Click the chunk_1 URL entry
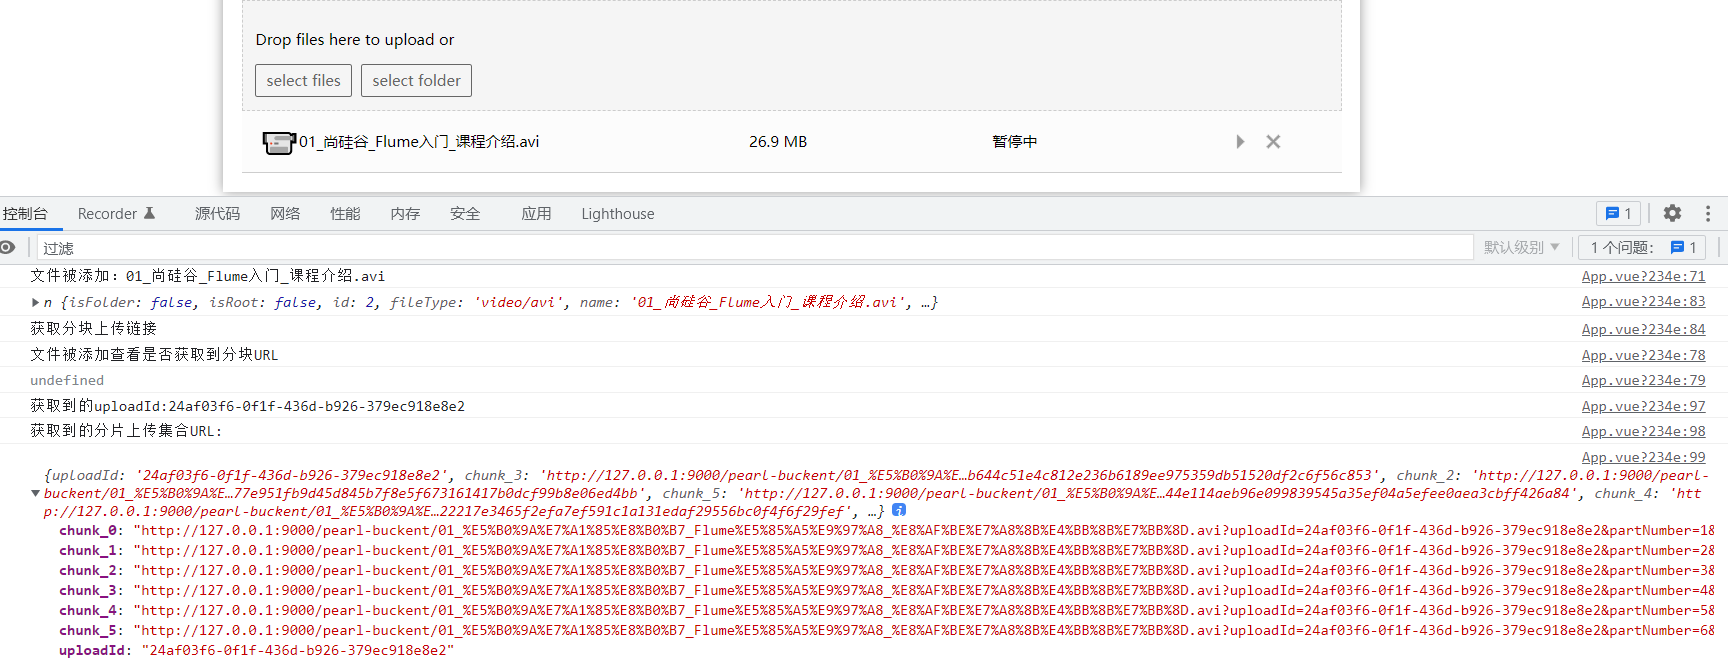The width and height of the screenshot is (1728, 664). (886, 550)
